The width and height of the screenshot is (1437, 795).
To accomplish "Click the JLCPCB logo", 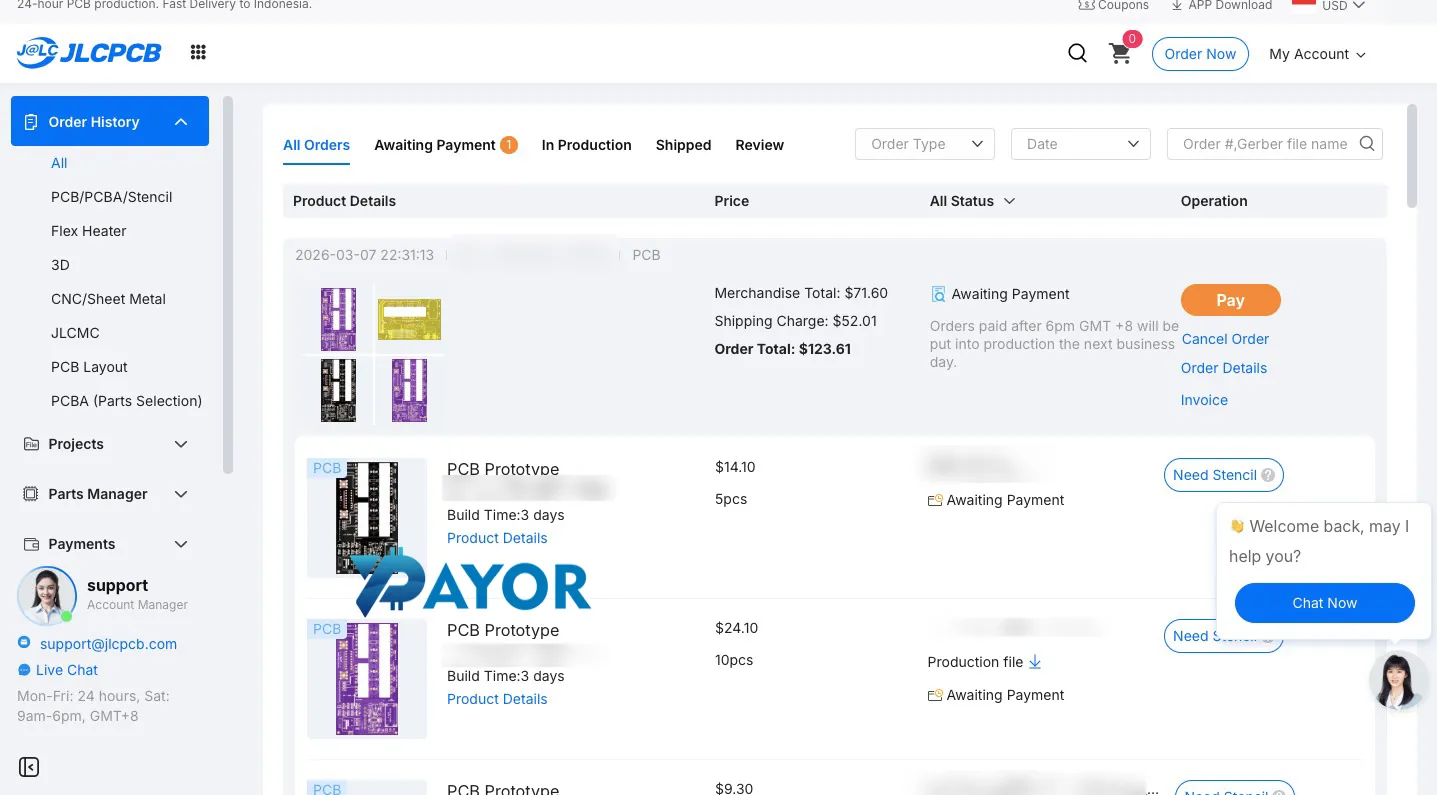I will coord(88,53).
